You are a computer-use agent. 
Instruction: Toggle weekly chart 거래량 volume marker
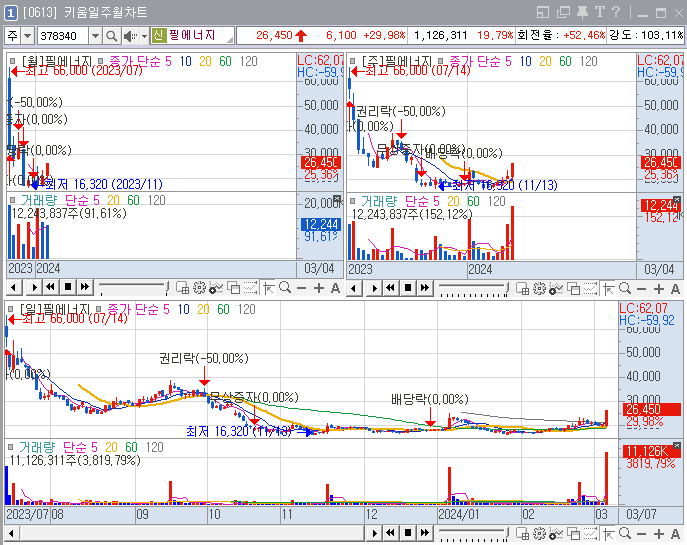click(x=352, y=201)
